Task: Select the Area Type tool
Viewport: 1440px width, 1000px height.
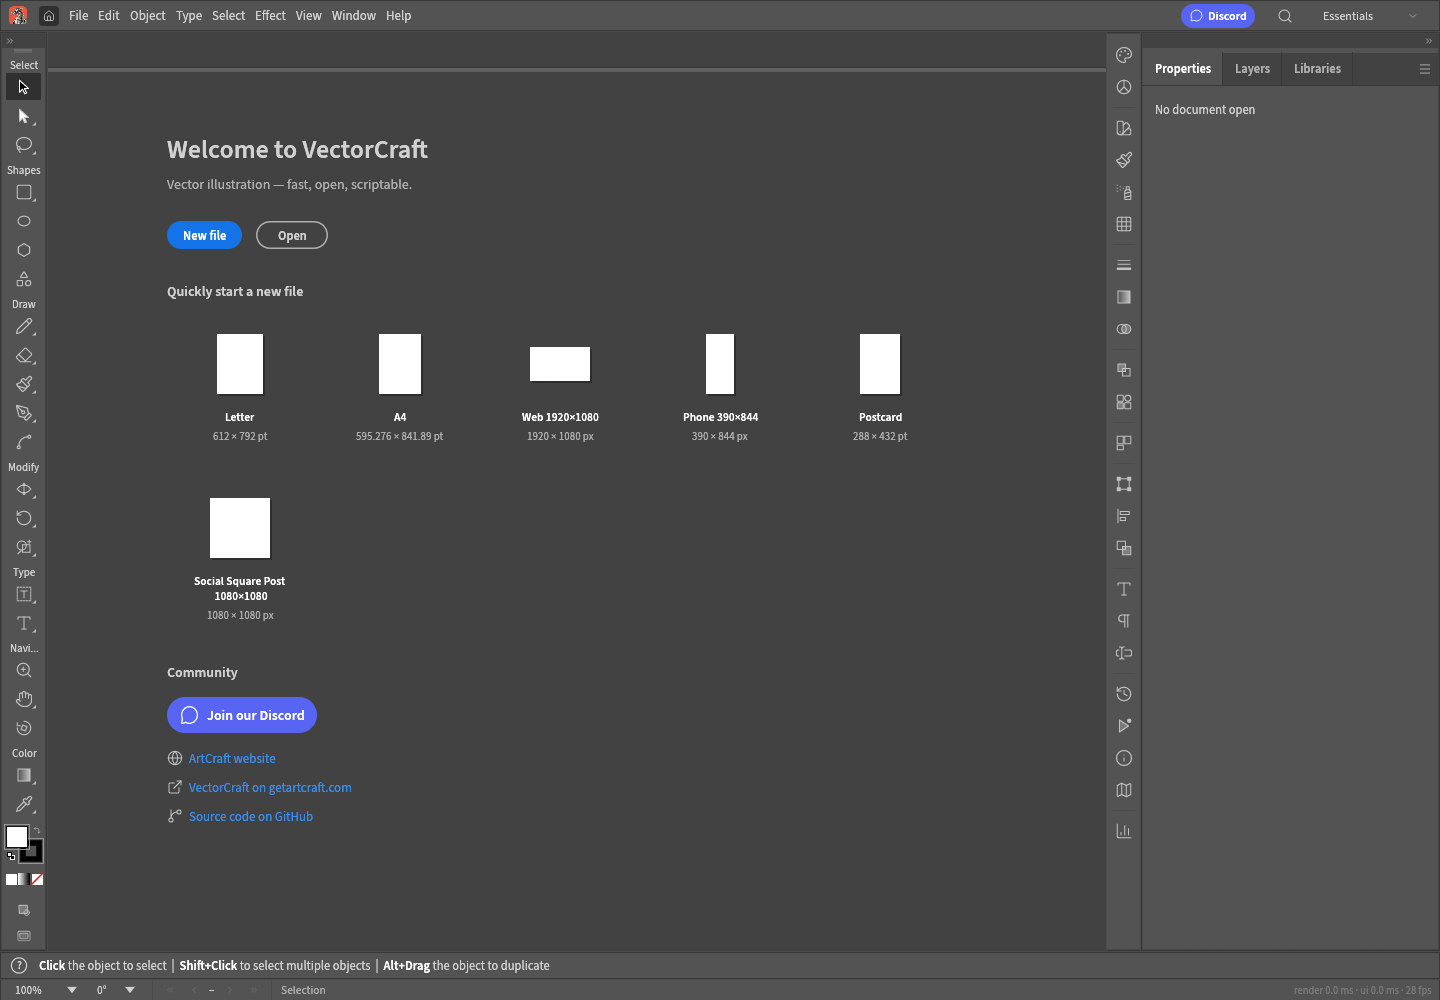Action: click(24, 595)
